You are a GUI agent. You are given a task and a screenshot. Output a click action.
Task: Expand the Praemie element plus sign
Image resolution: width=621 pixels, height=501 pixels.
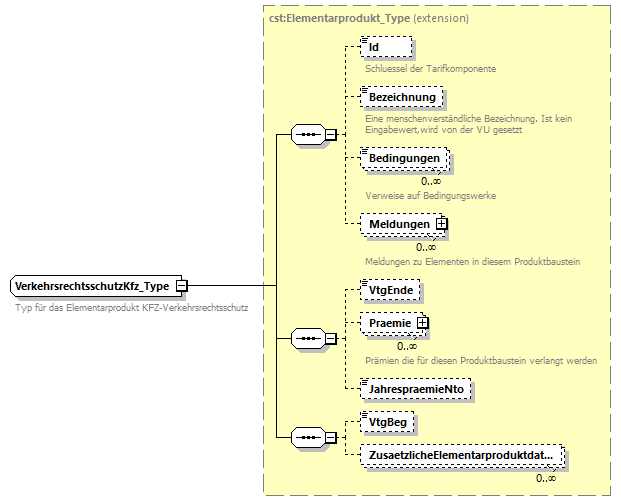423,323
